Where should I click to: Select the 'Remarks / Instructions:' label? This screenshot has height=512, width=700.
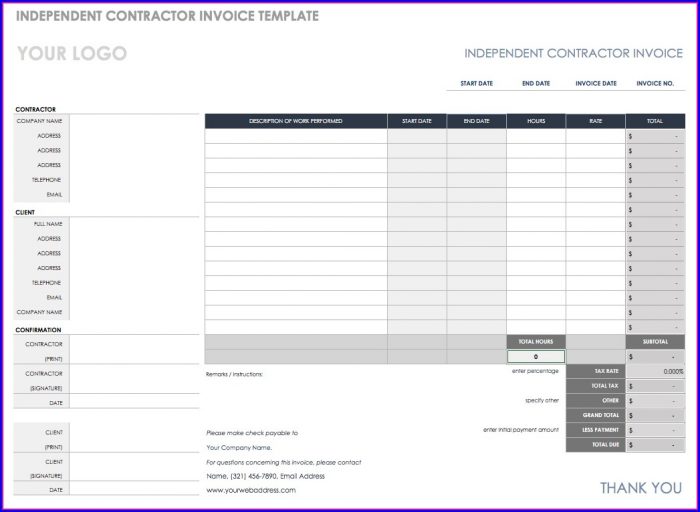tap(234, 375)
